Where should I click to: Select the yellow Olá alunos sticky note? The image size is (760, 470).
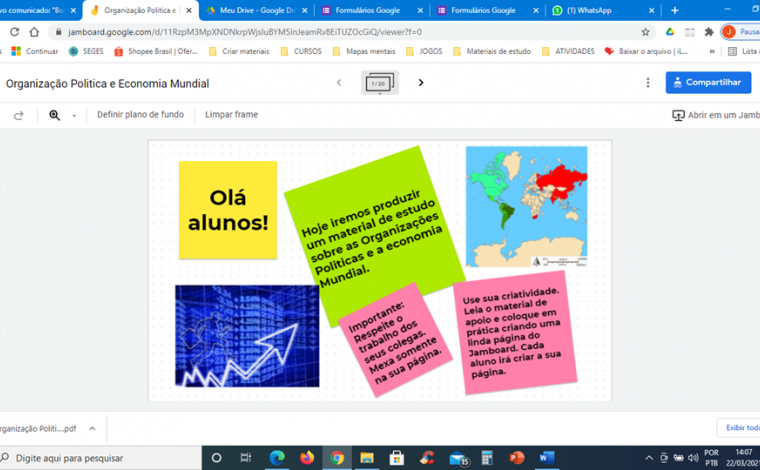(x=228, y=210)
